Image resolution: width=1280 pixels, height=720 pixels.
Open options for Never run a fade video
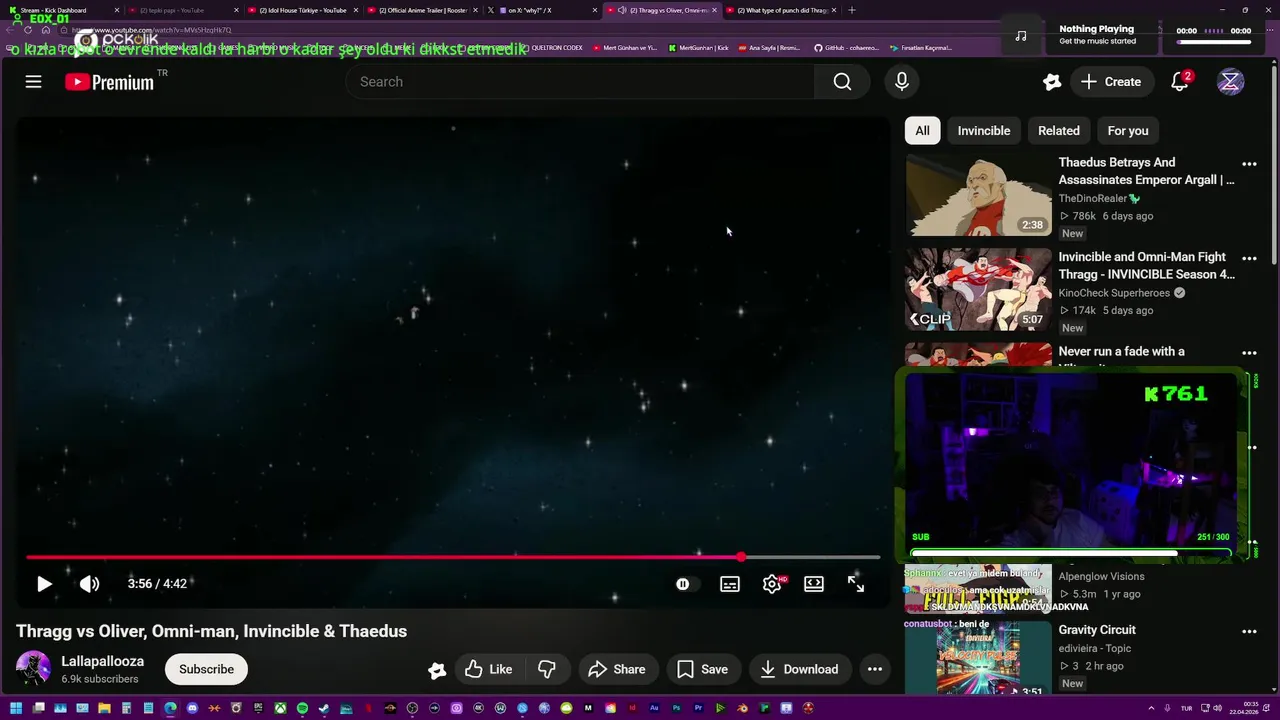1249,353
